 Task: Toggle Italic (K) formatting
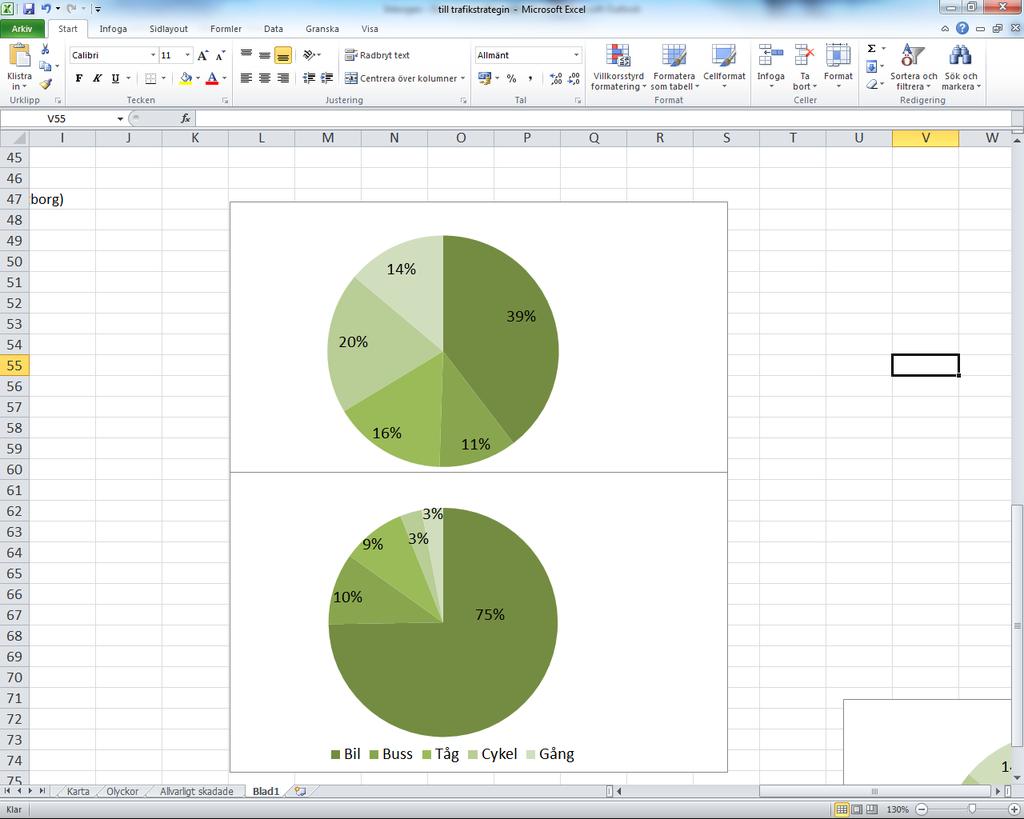(x=97, y=78)
